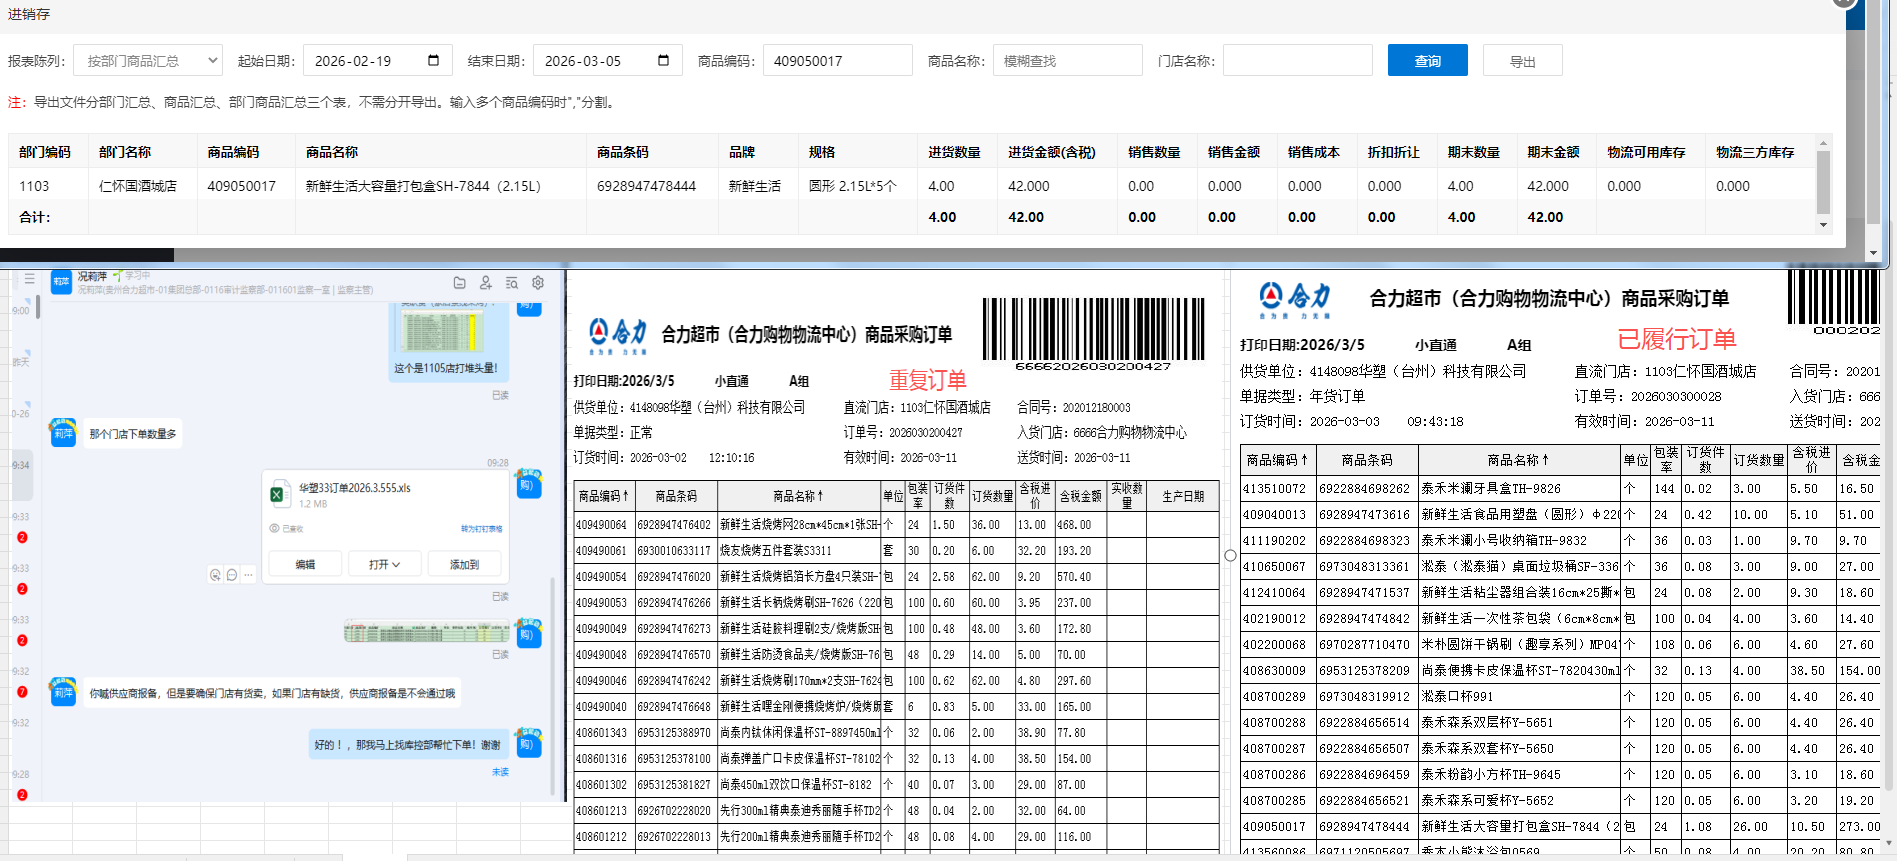This screenshot has height=861, width=1897.
Task: Click the hamburger menu icon in chat
Action: click(30, 279)
